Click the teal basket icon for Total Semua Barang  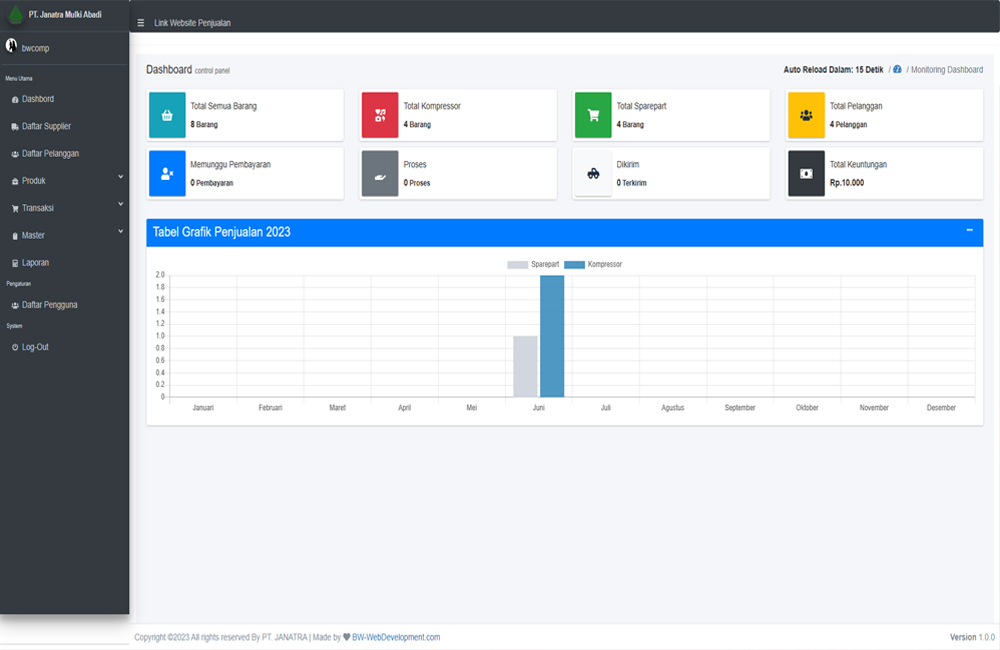tap(167, 115)
